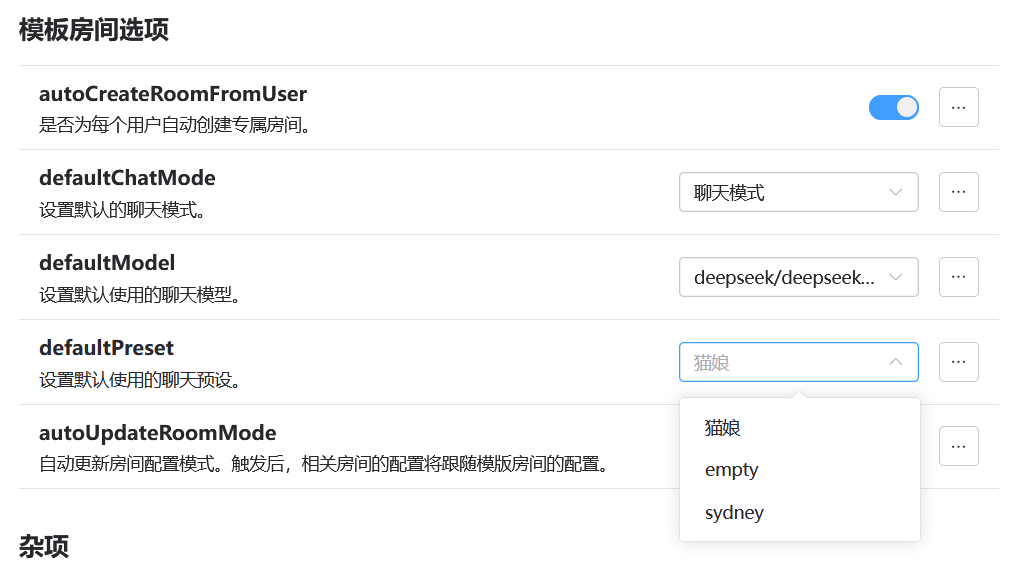
Task: Pick the sydney preset option
Action: (x=734, y=513)
